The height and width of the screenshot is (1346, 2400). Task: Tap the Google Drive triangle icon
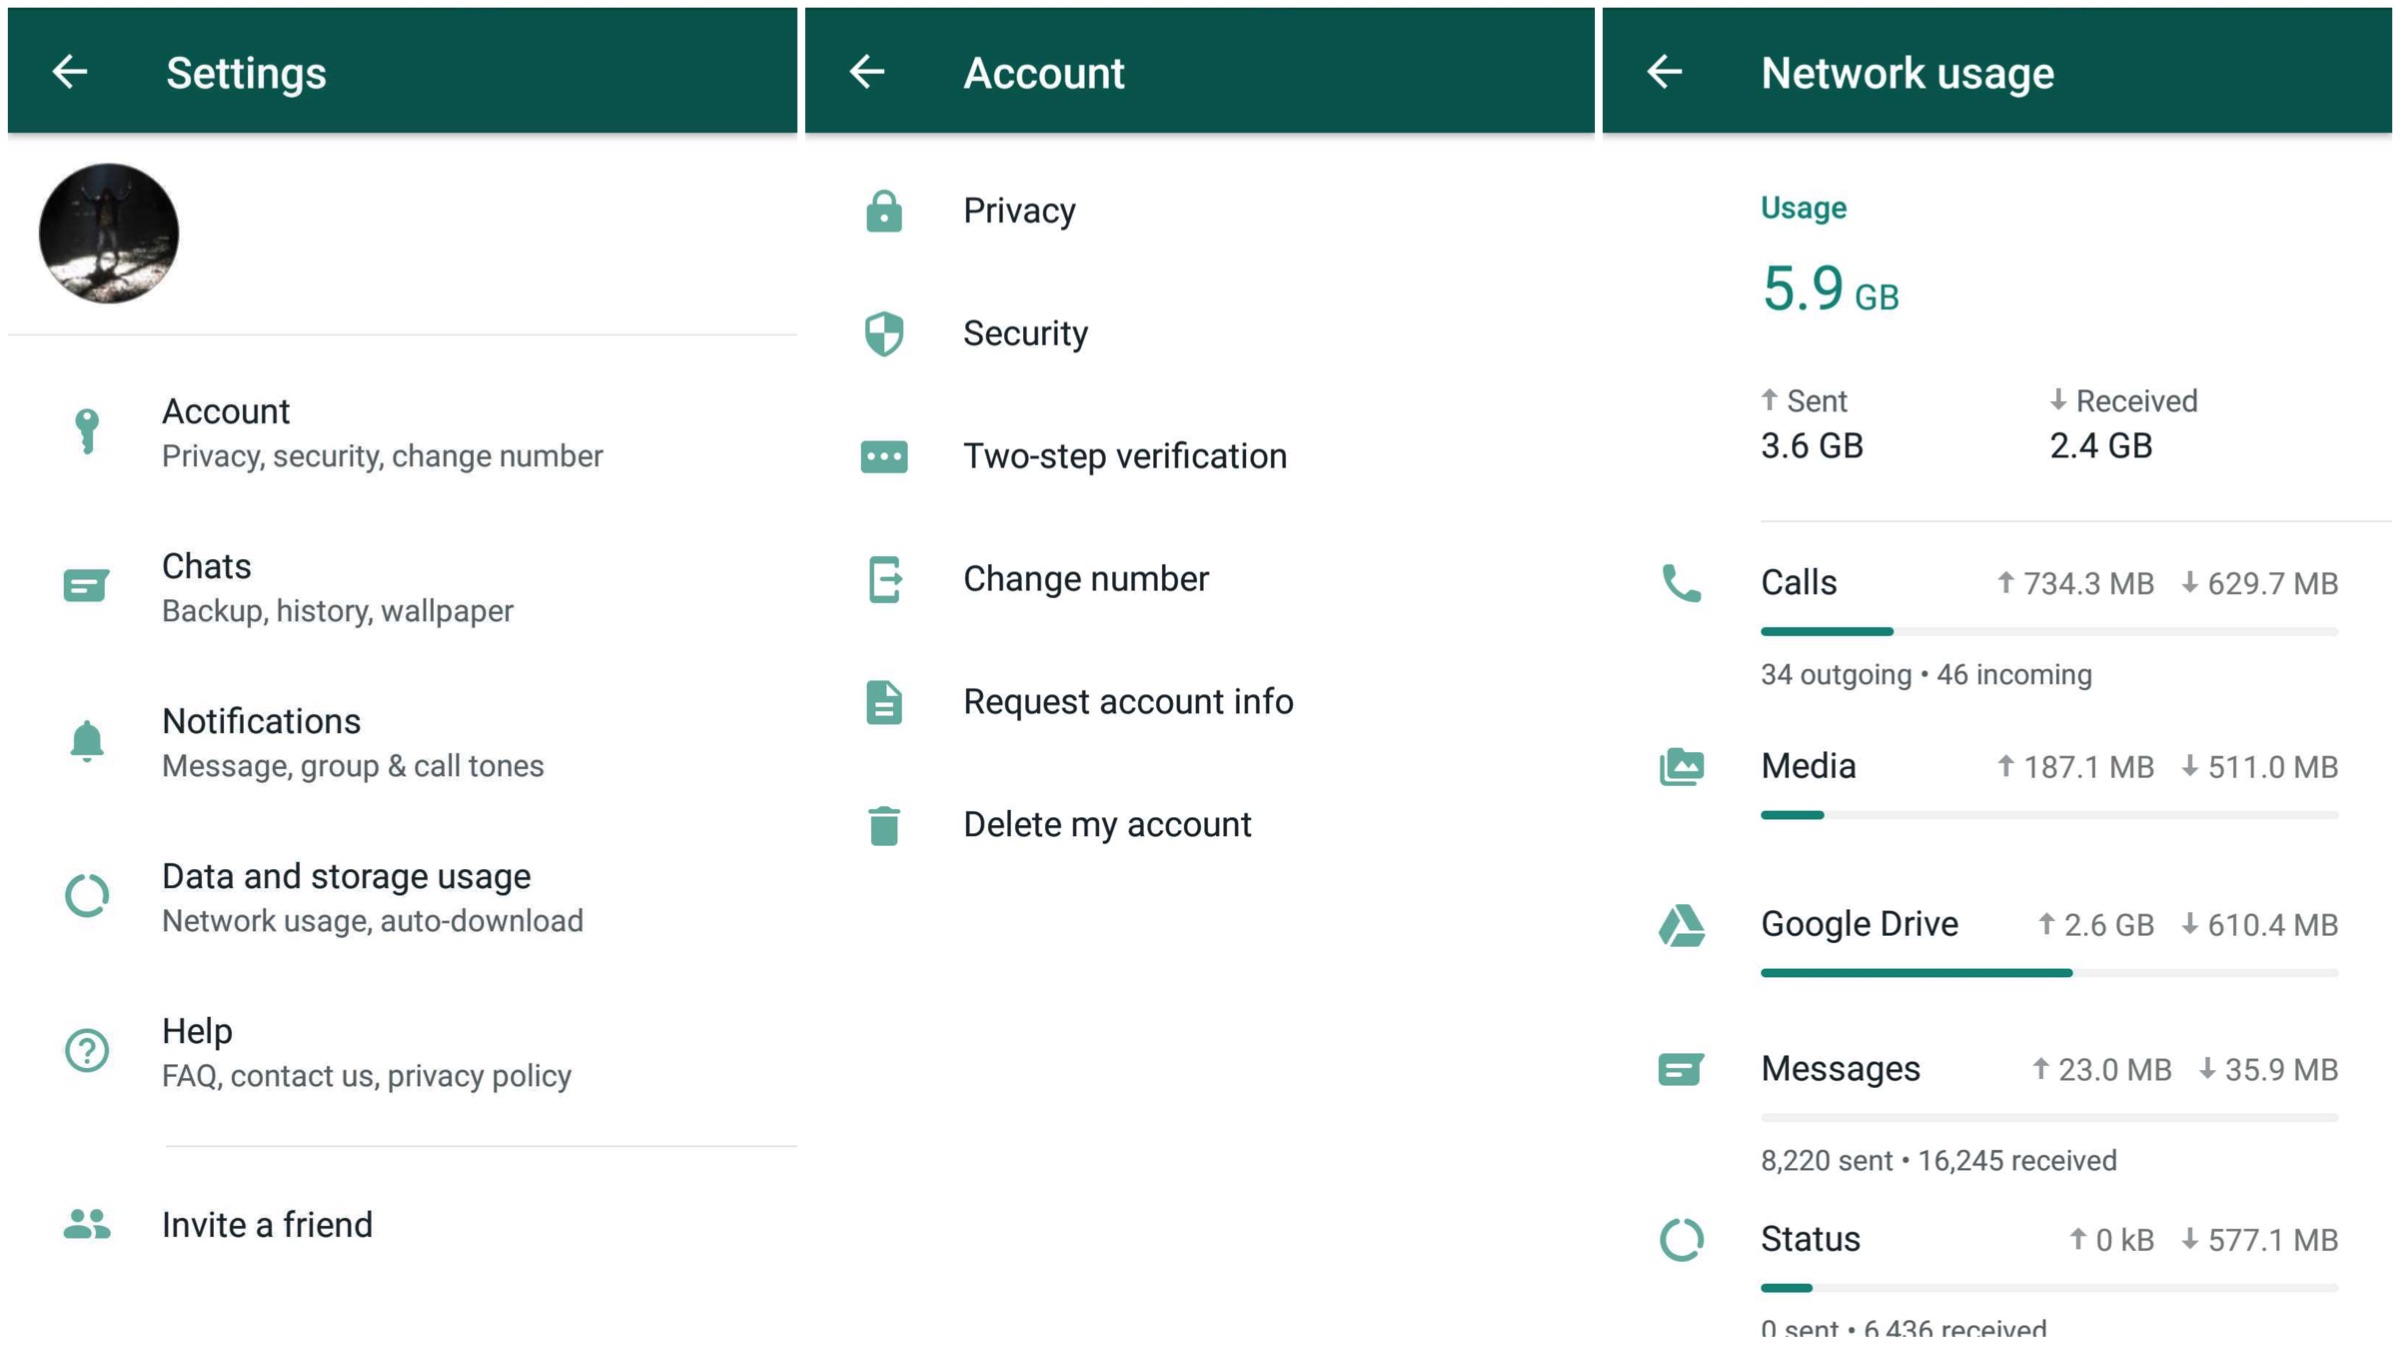click(x=1681, y=925)
